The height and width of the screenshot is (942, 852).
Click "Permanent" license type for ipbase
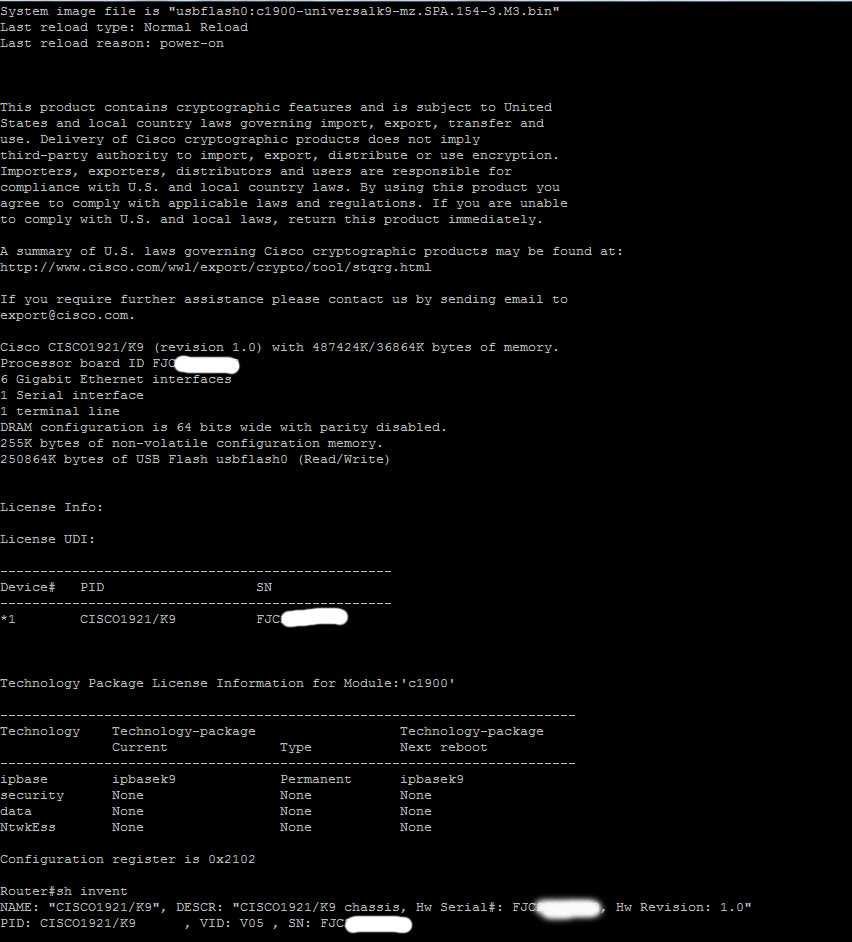click(315, 779)
